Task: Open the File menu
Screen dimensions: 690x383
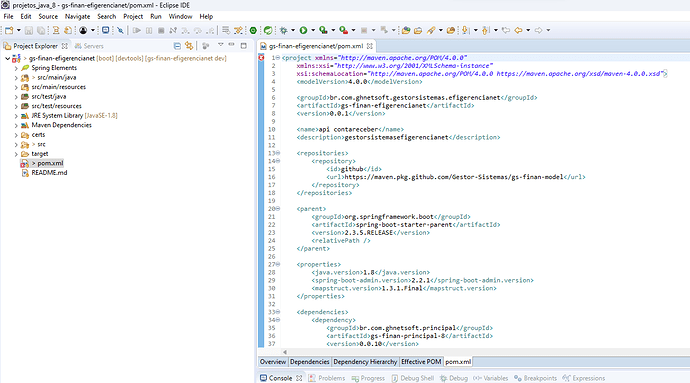Action: 8,16
